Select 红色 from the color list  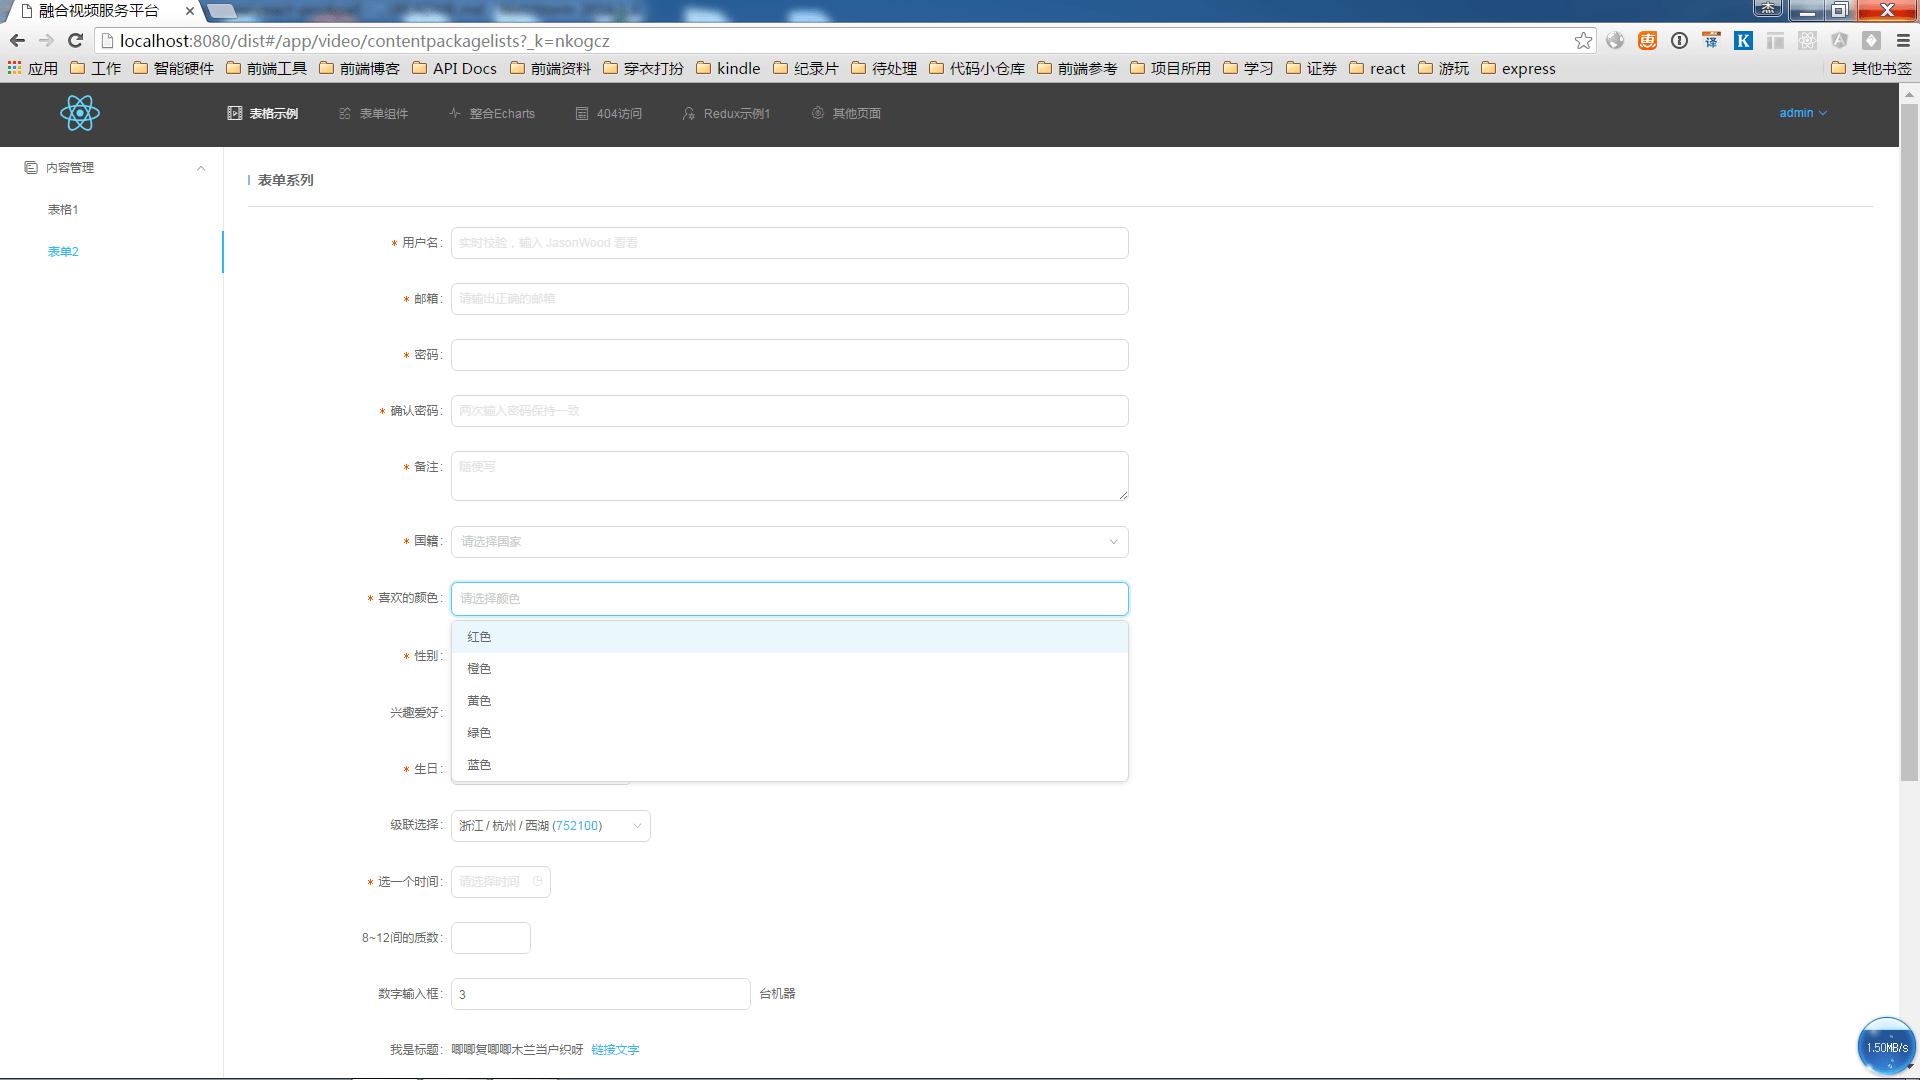click(x=479, y=637)
